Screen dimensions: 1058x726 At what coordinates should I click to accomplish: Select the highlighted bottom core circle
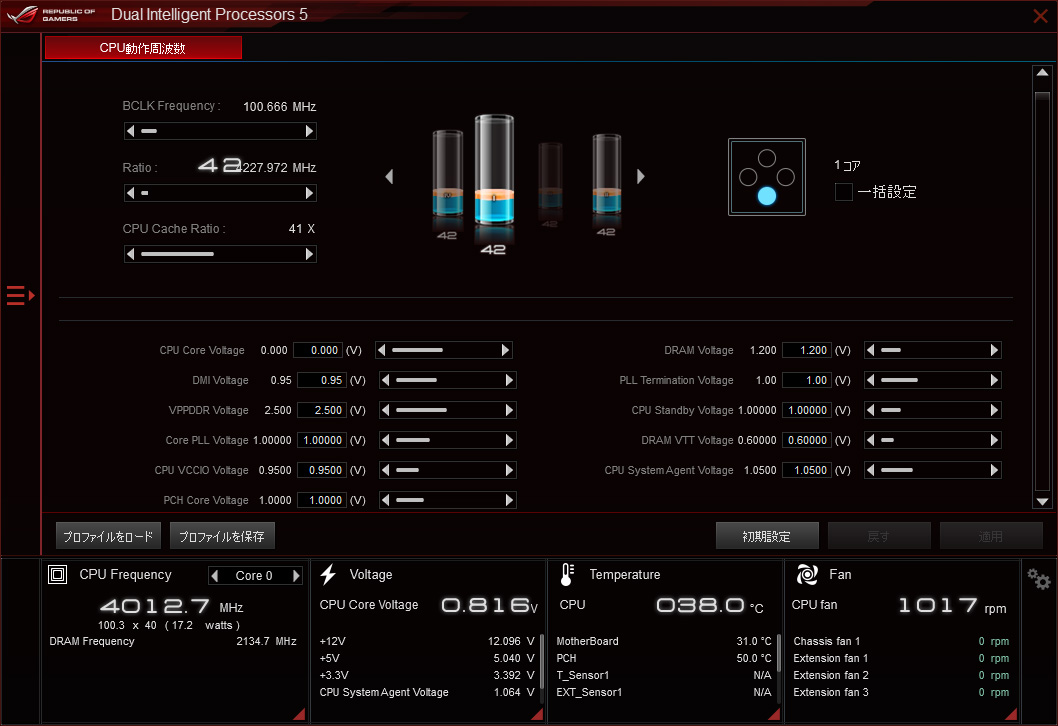767,196
